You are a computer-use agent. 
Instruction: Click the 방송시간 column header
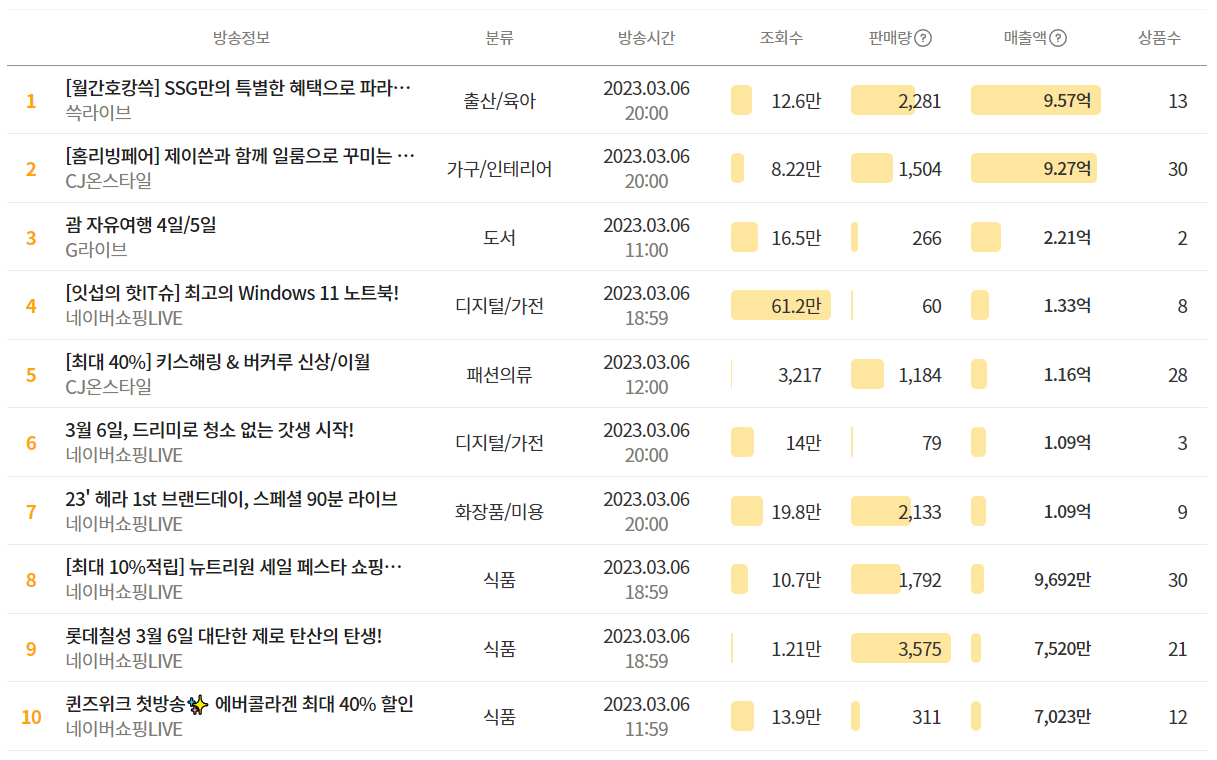pos(646,38)
